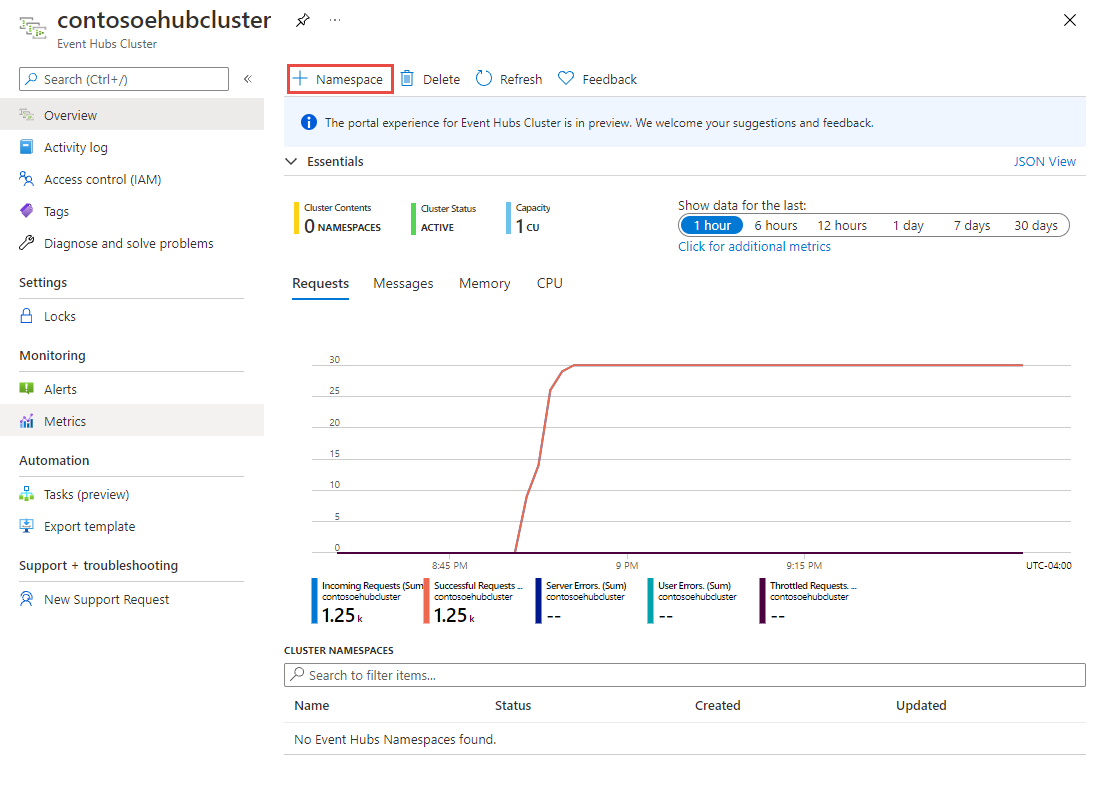Open the Tags sidebar item

click(x=56, y=211)
